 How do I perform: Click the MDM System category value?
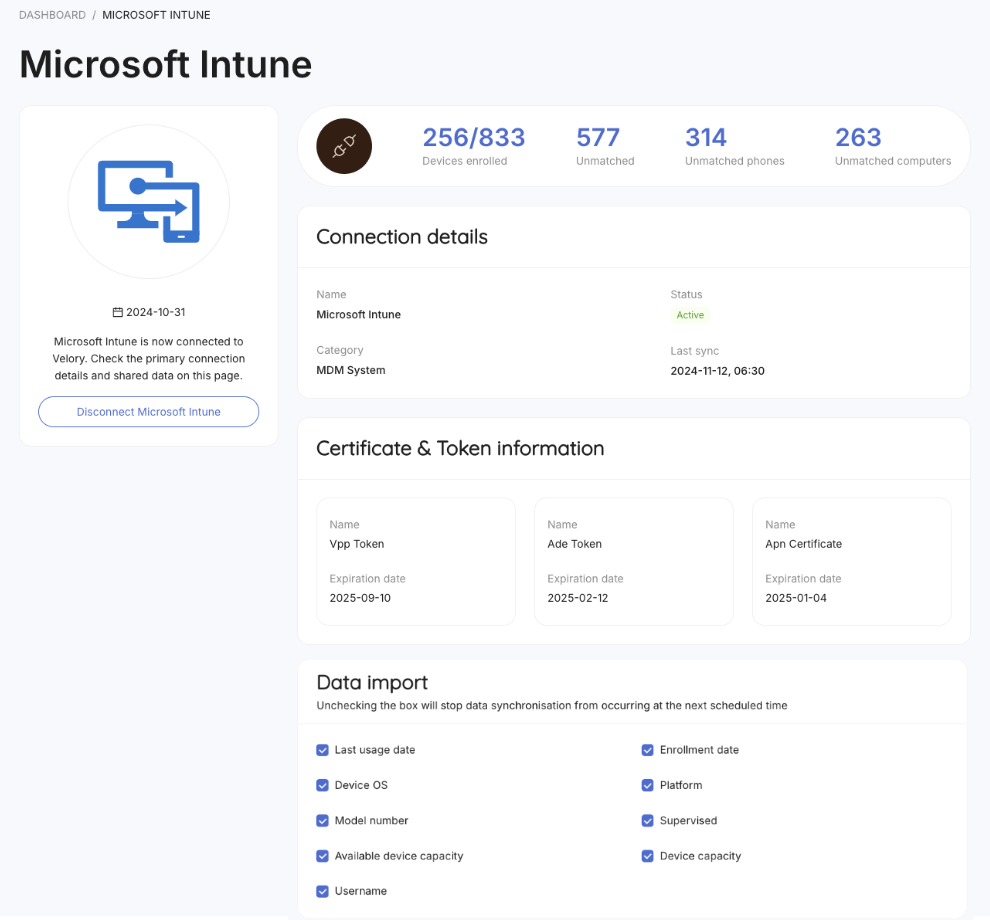coord(350,370)
